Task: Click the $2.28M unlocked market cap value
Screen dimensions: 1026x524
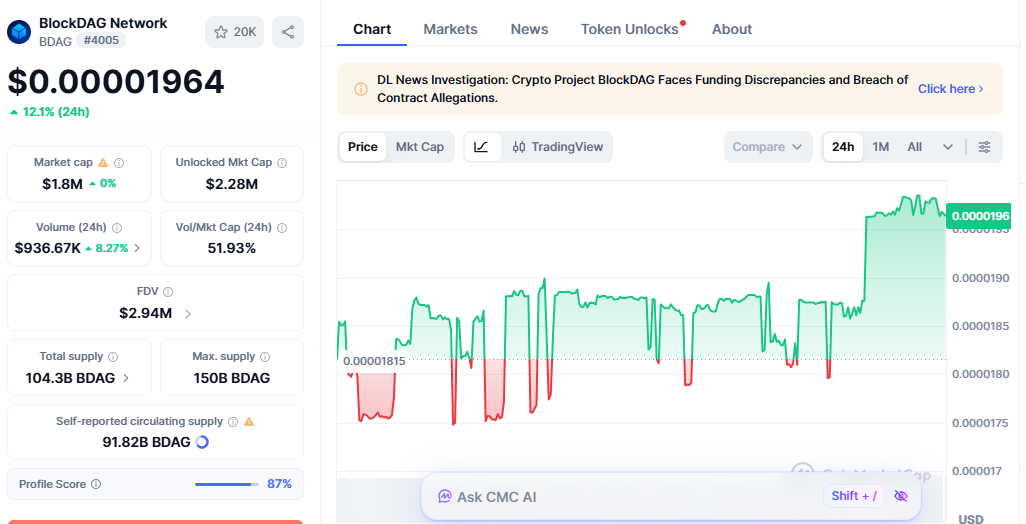Action: click(232, 184)
